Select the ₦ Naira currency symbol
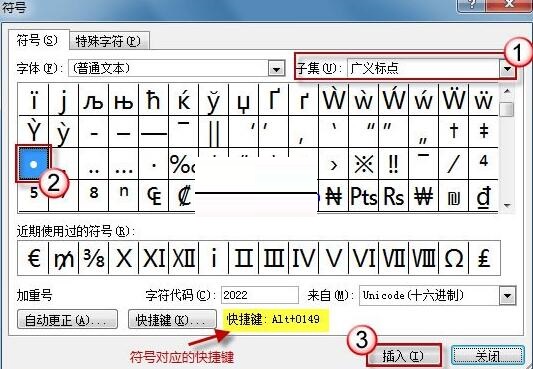This screenshot has width=533, height=369. pyautogui.click(x=333, y=196)
